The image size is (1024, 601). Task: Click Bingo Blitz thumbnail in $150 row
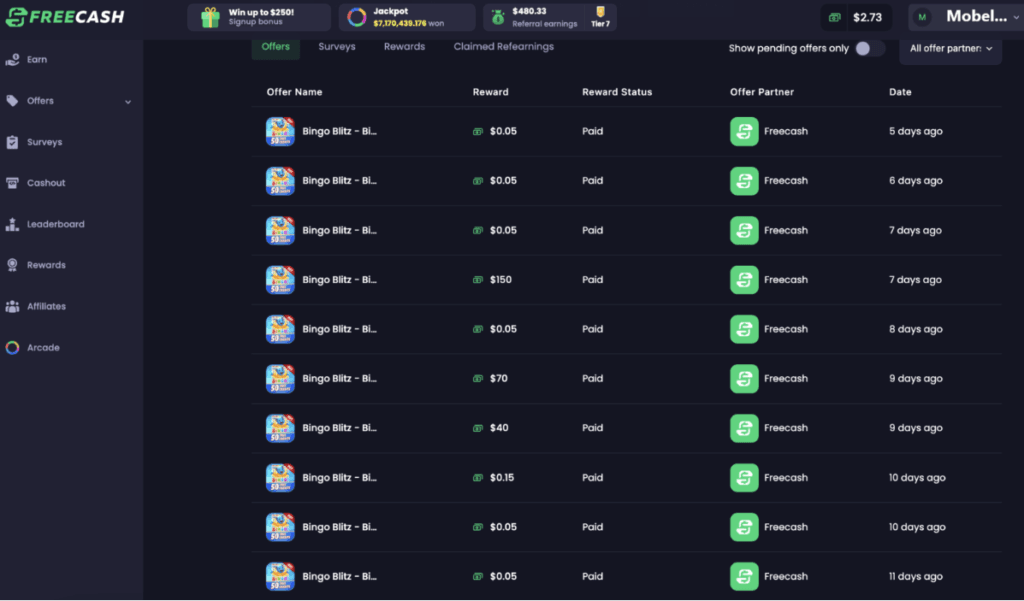click(x=280, y=280)
